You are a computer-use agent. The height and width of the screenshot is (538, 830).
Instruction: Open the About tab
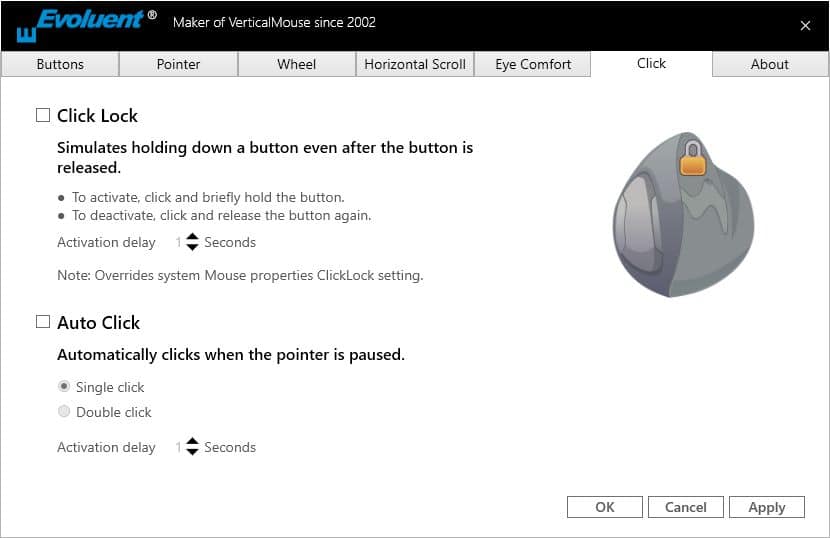[x=770, y=64]
